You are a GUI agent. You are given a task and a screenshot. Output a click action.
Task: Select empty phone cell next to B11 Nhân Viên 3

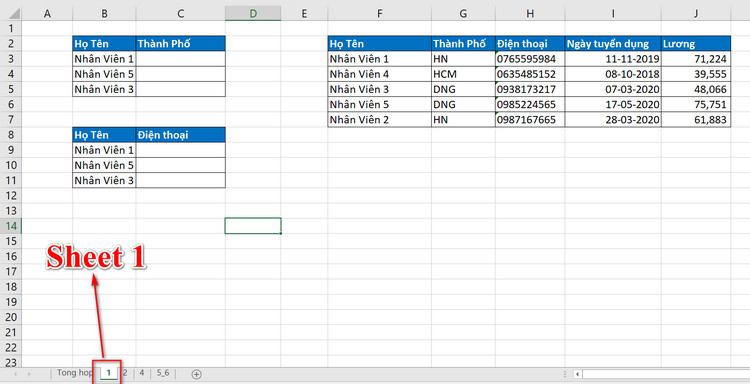click(180, 180)
